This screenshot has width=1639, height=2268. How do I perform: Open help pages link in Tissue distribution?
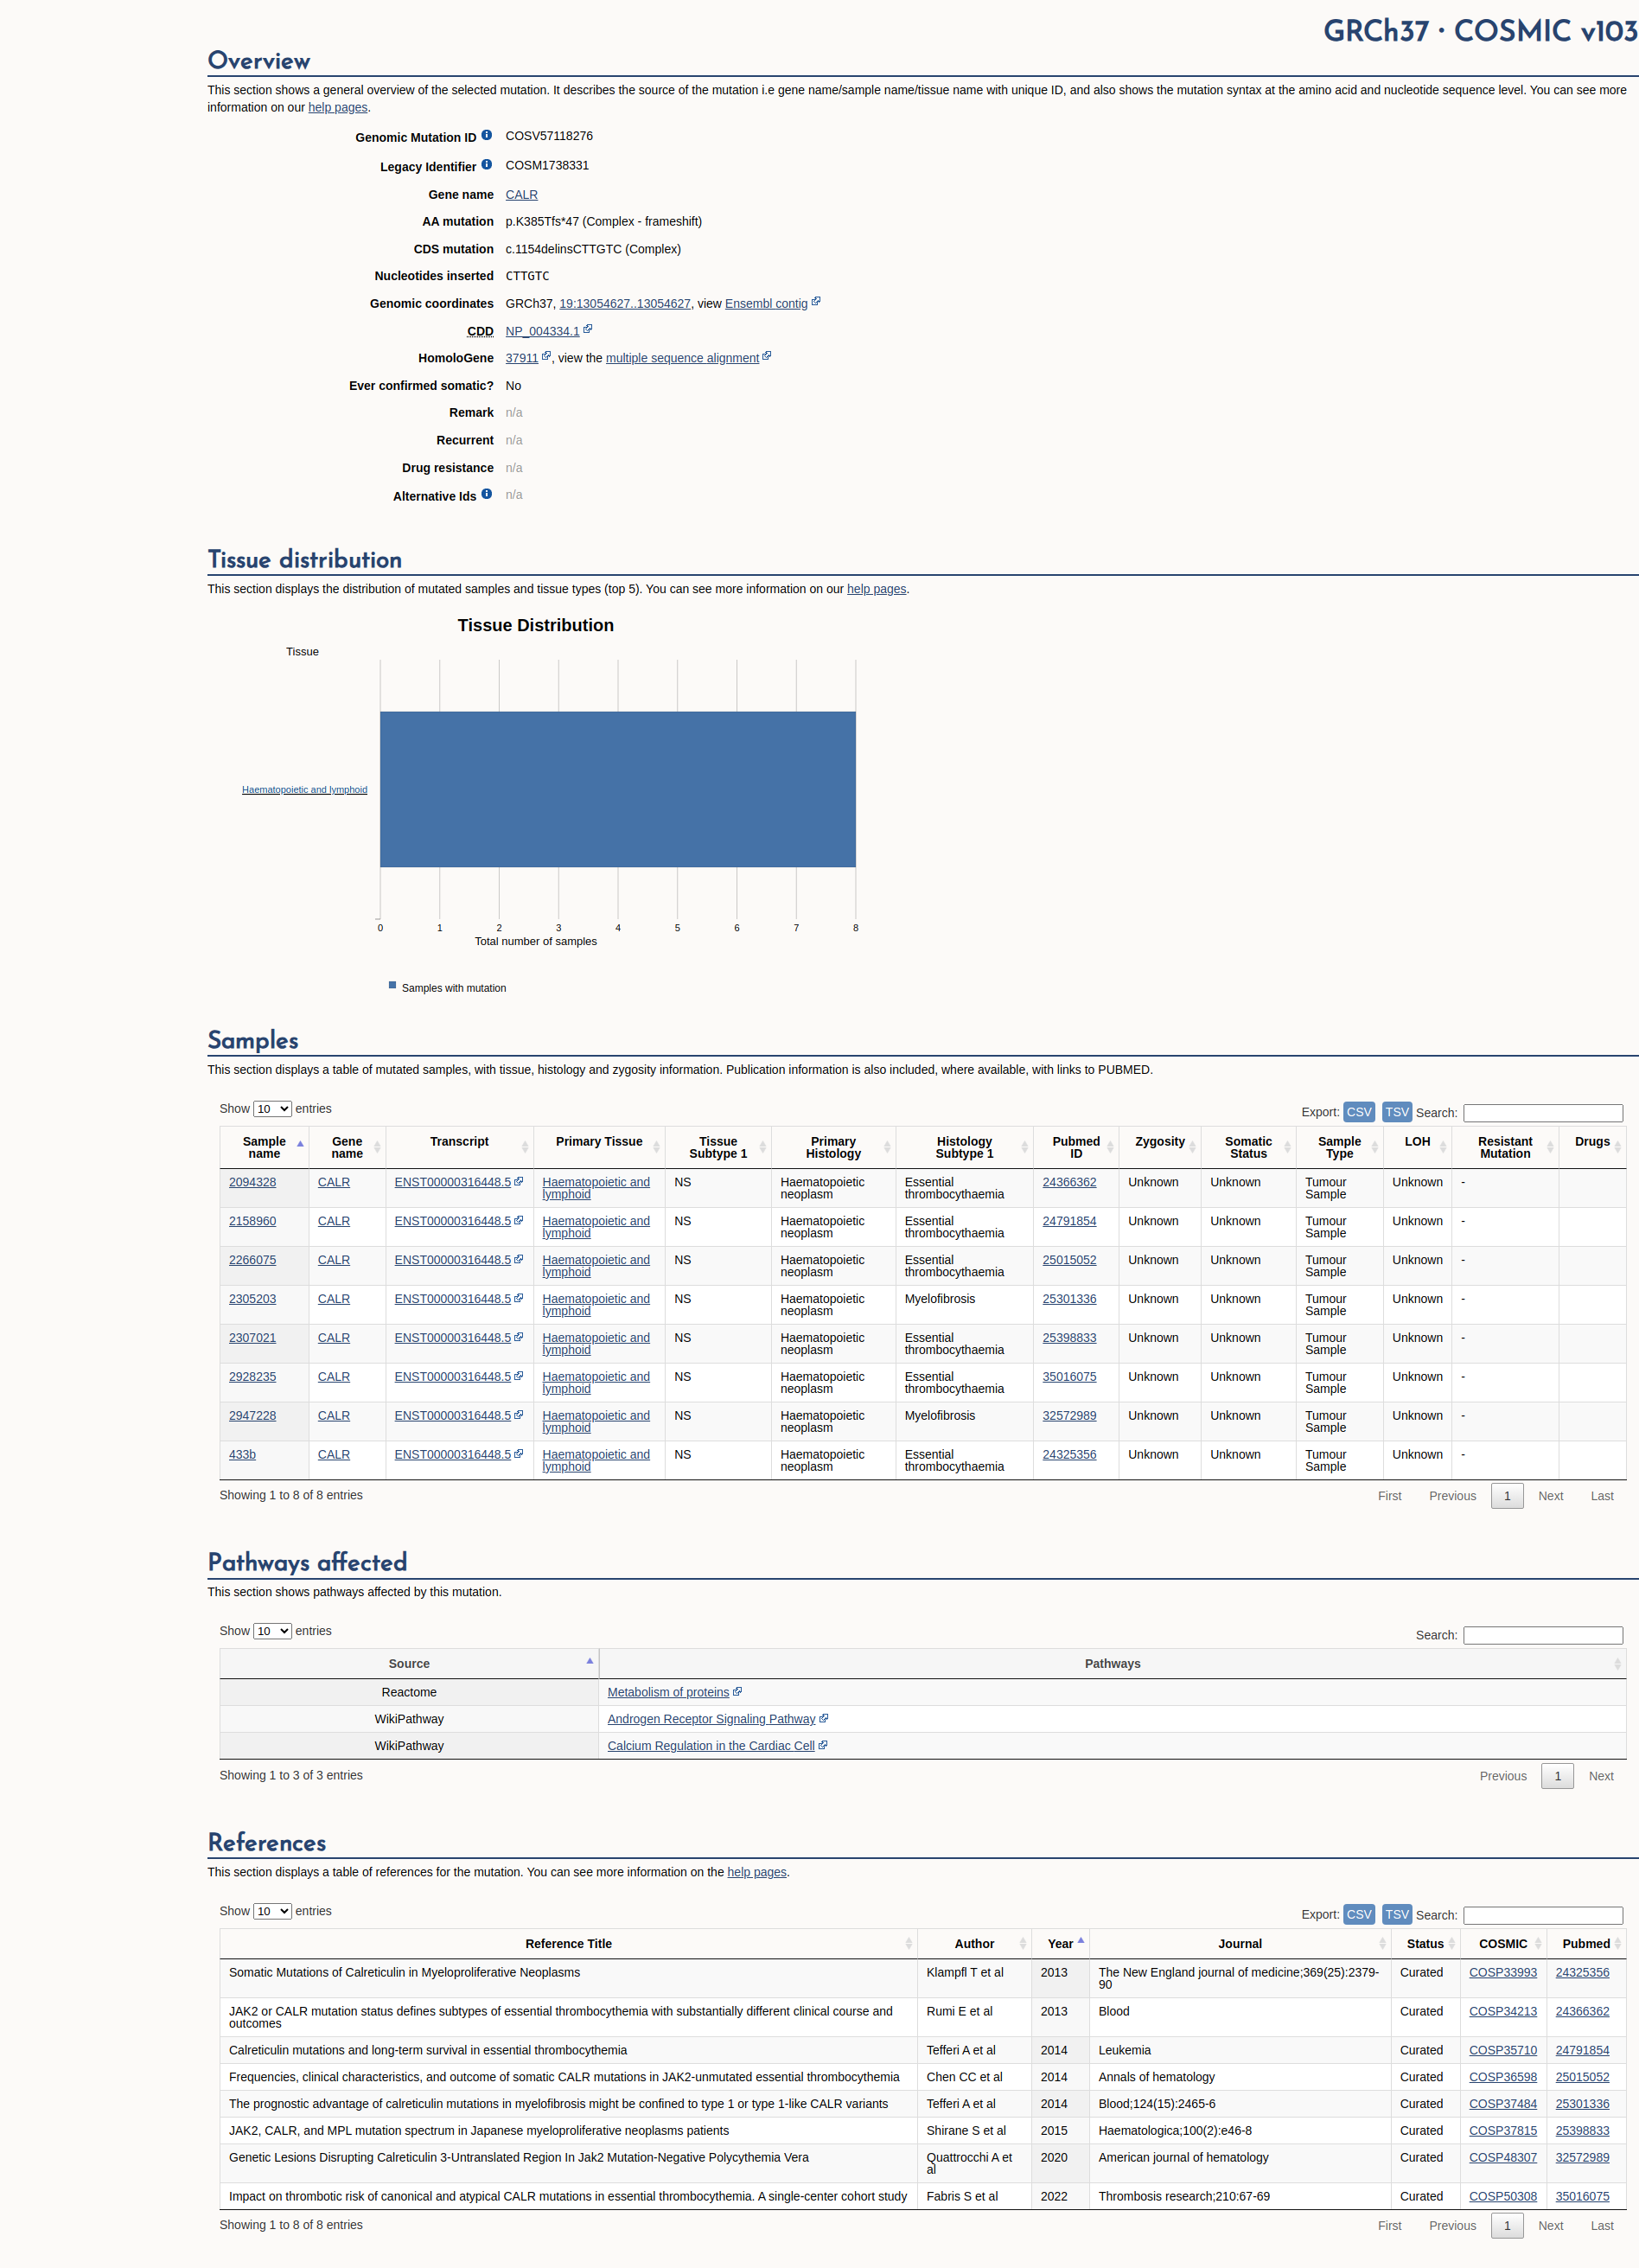(876, 589)
